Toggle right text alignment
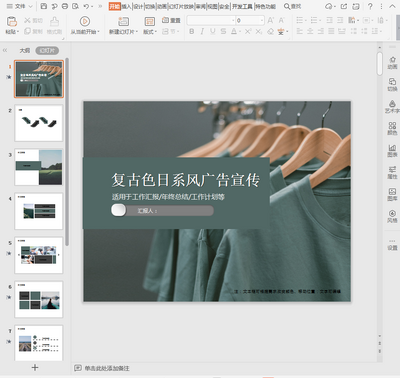The height and width of the screenshot is (378, 400). [x=321, y=31]
